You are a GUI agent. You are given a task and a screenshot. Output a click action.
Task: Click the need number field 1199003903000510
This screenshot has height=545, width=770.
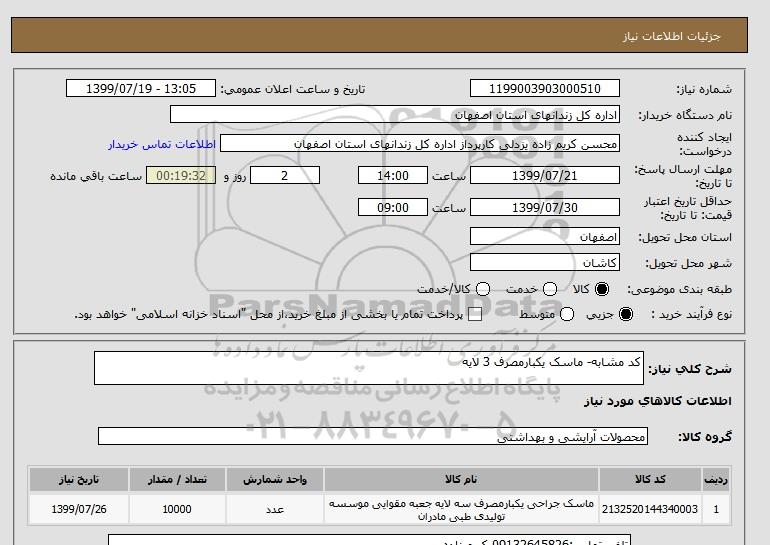(x=545, y=88)
